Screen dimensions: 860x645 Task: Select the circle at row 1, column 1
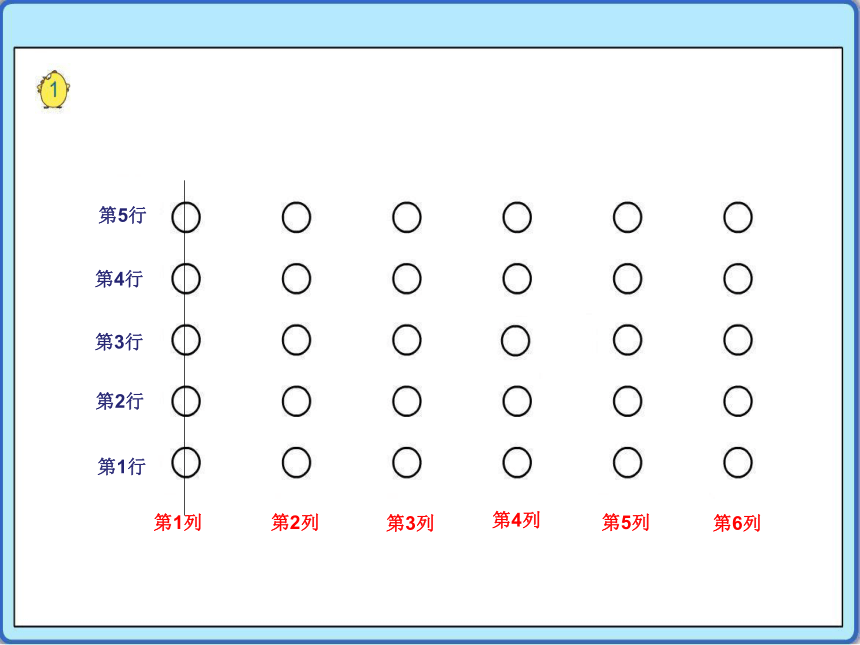click(x=186, y=462)
